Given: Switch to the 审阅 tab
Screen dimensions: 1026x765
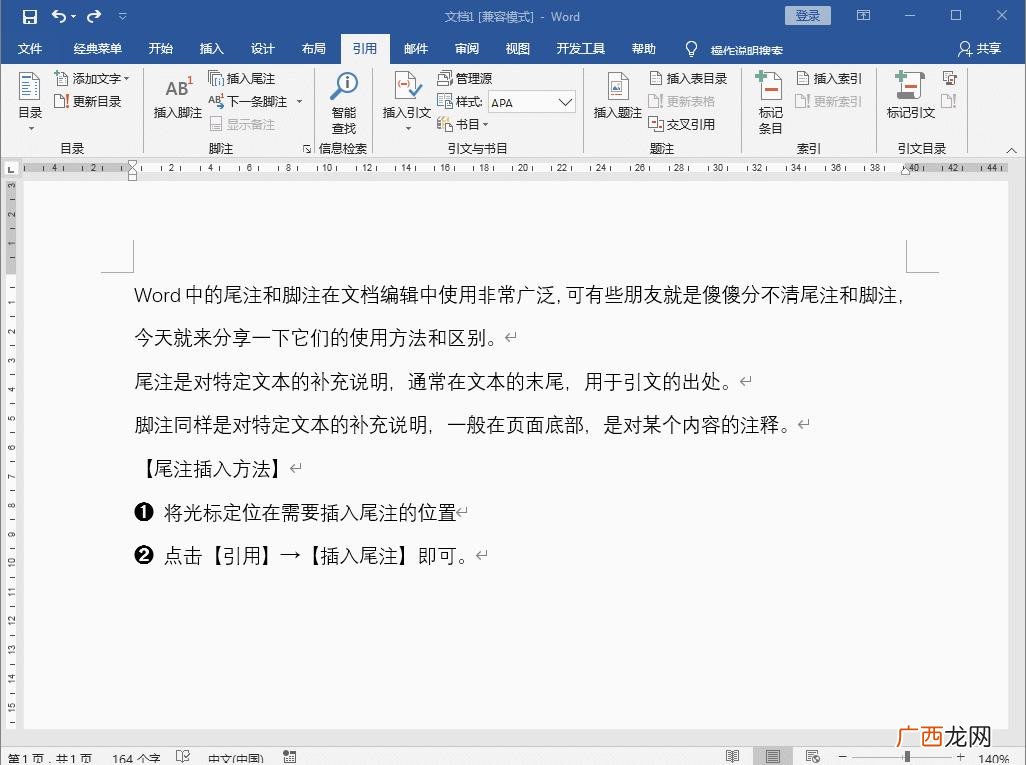Looking at the screenshot, I should click(x=467, y=48).
